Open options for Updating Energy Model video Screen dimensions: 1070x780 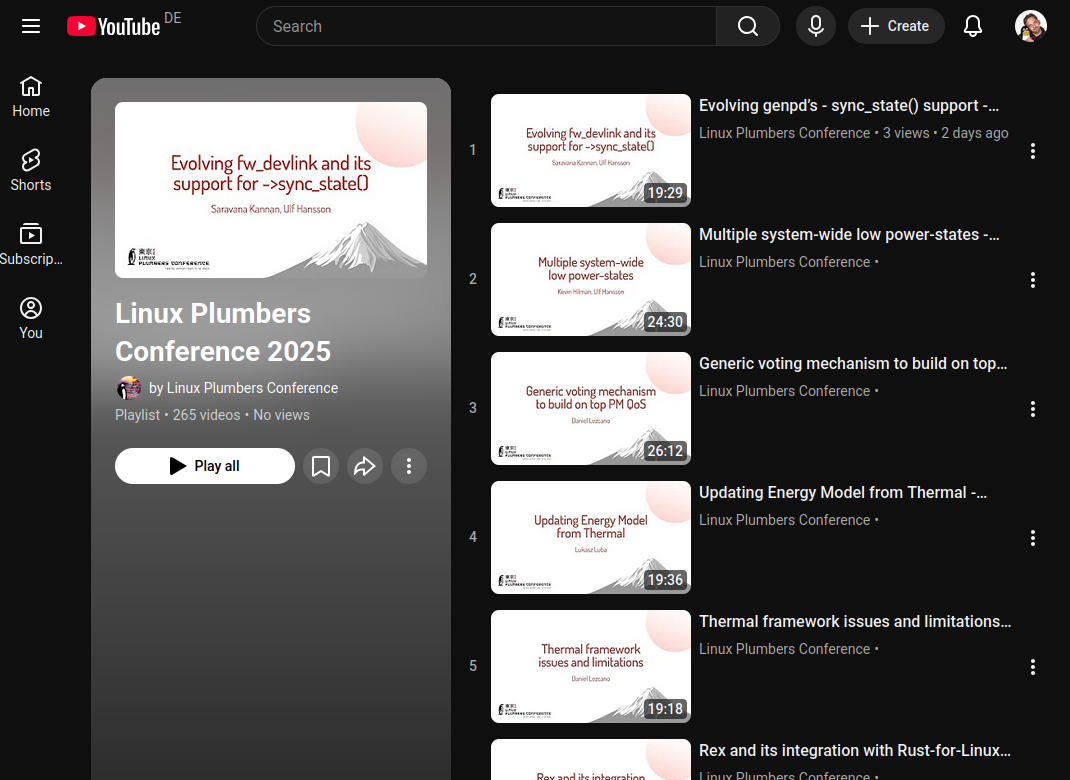[x=1033, y=538]
